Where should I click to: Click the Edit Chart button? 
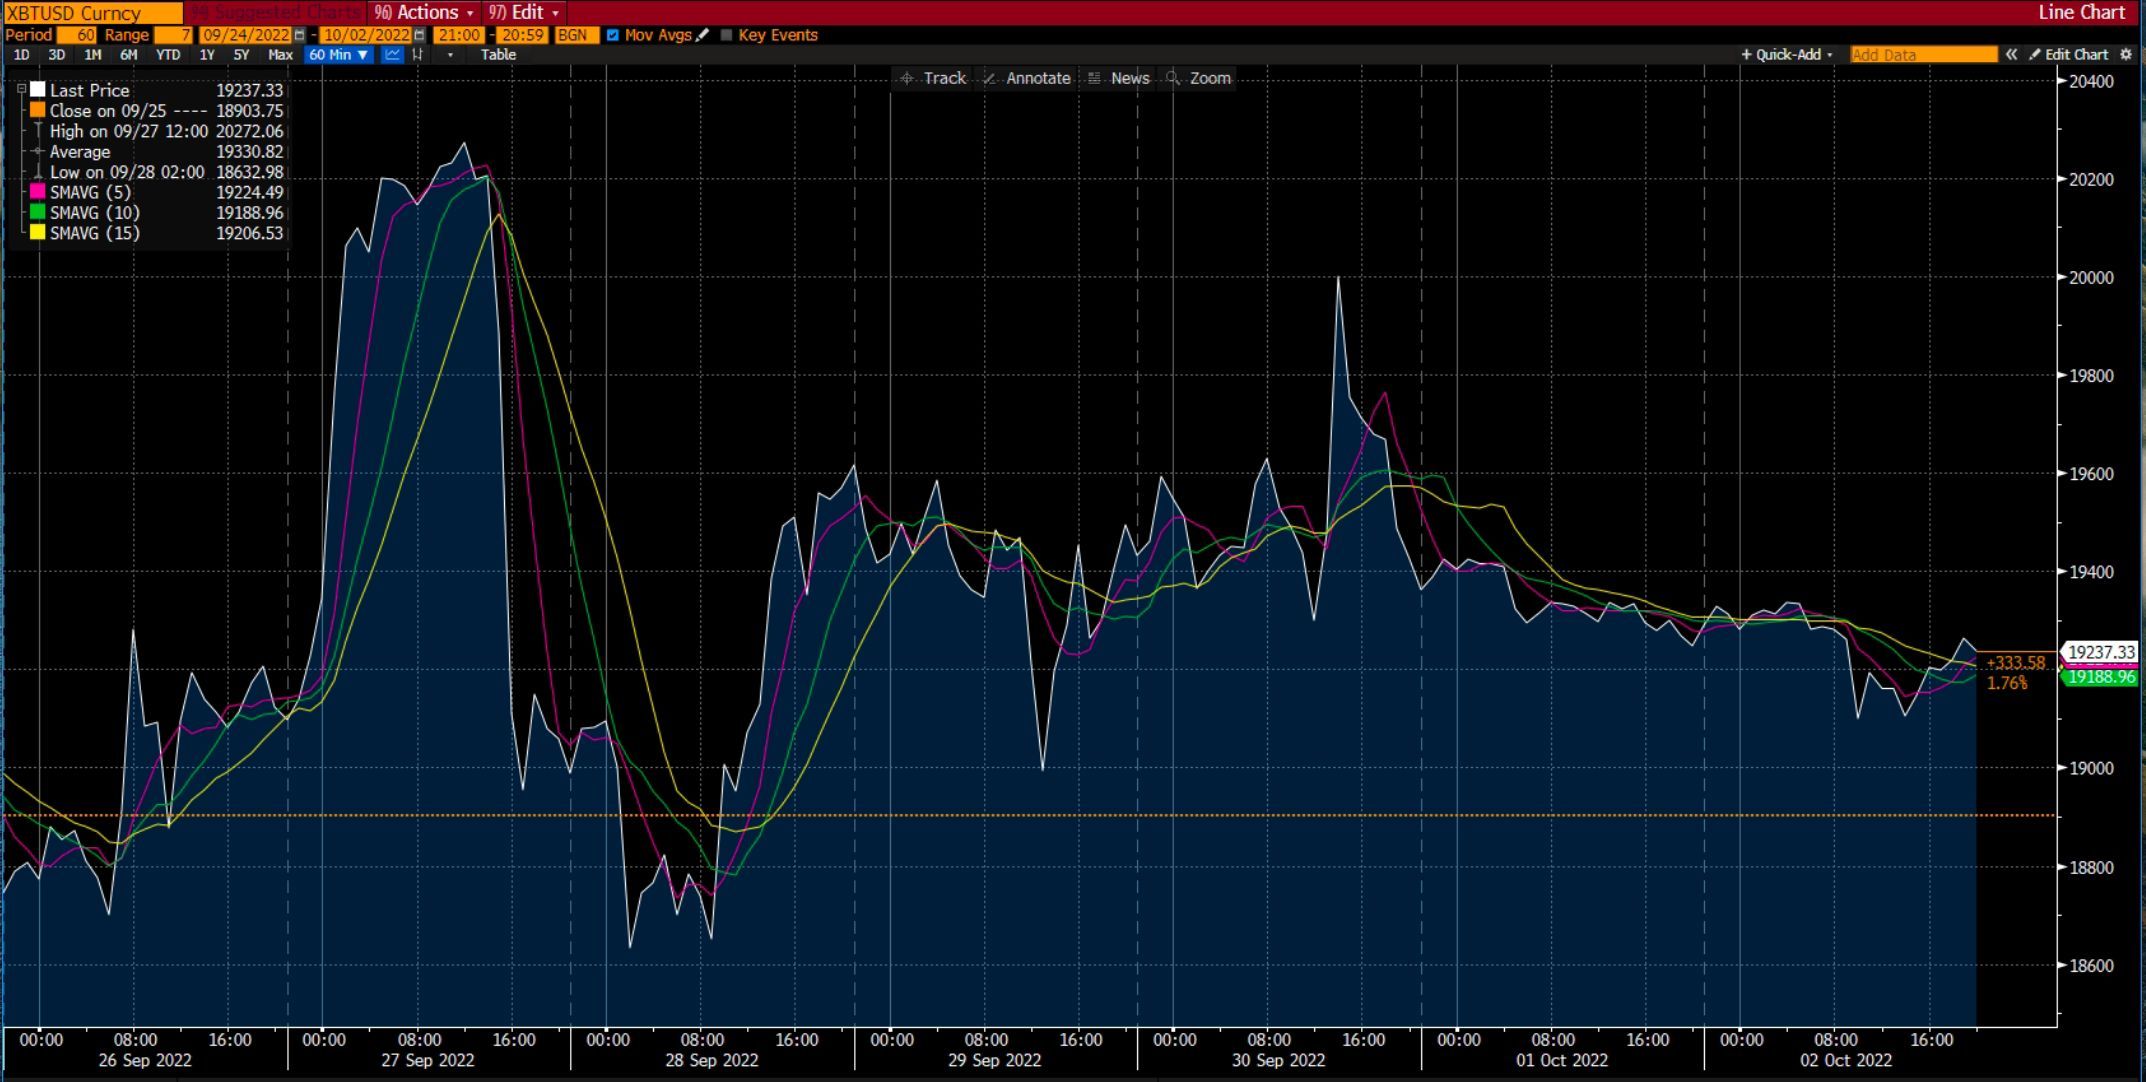2068,55
